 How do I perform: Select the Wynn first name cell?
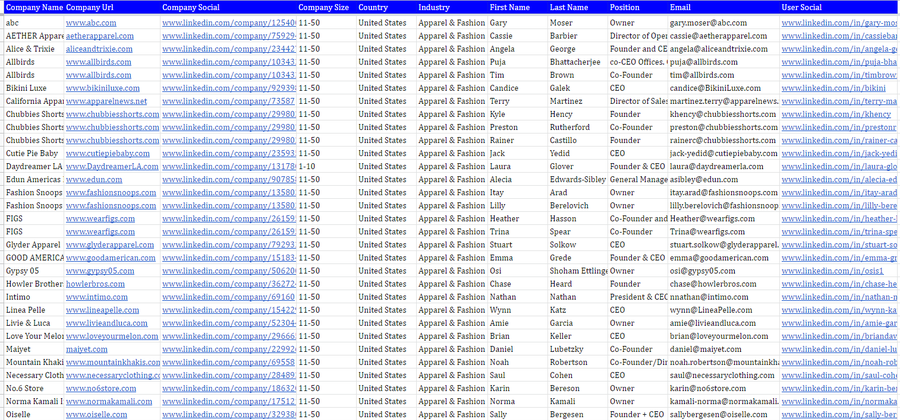click(517, 310)
